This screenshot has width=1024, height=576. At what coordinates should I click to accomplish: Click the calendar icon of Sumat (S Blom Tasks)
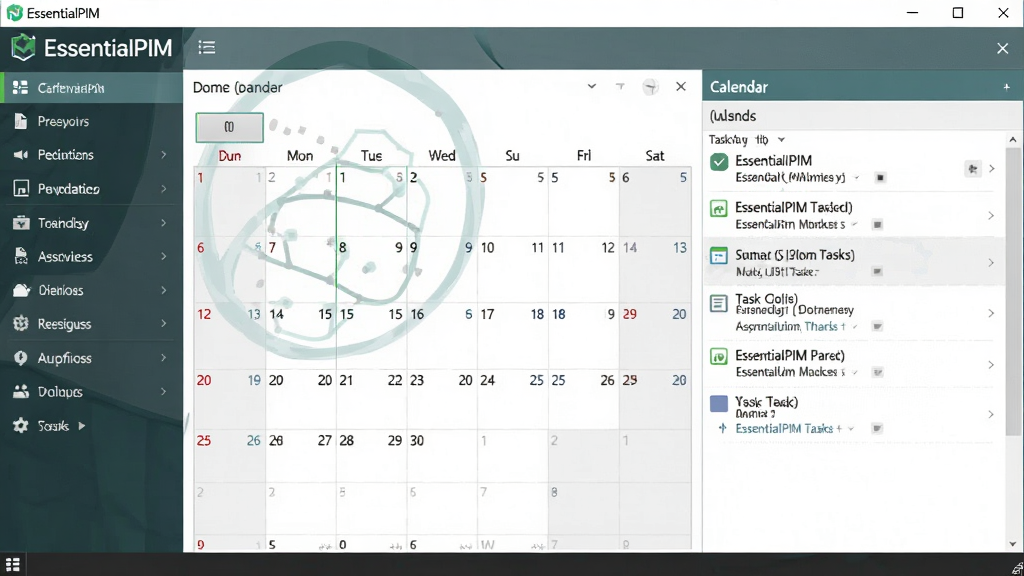click(718, 255)
